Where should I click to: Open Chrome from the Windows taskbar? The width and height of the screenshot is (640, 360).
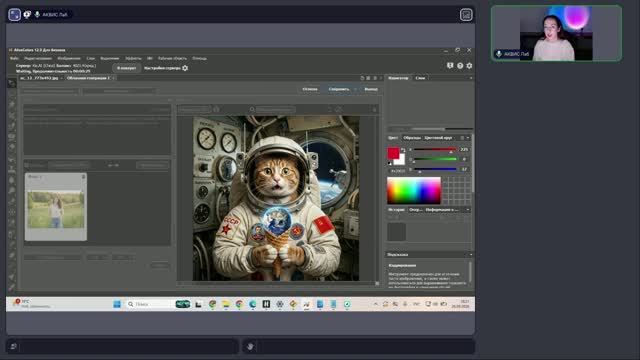(x=239, y=304)
